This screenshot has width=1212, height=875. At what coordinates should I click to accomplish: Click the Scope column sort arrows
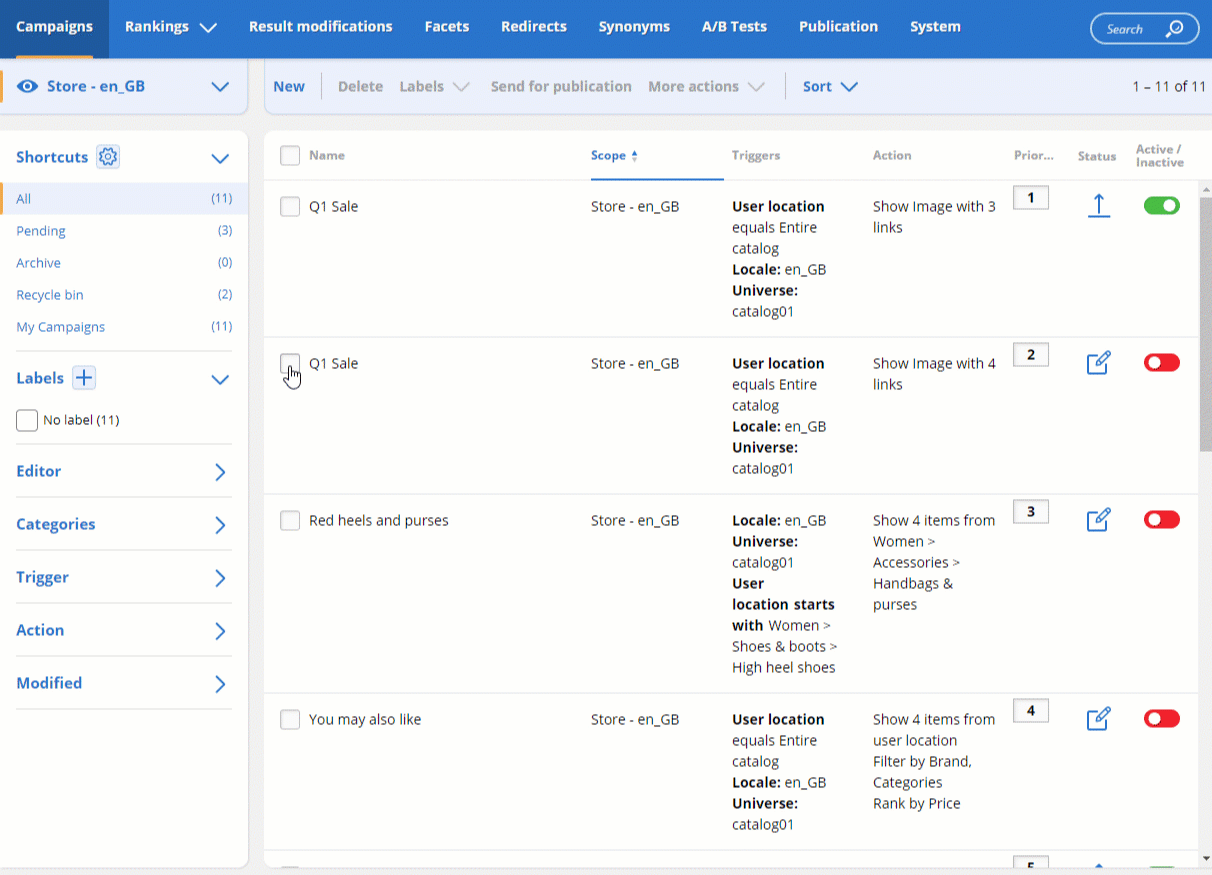634,156
